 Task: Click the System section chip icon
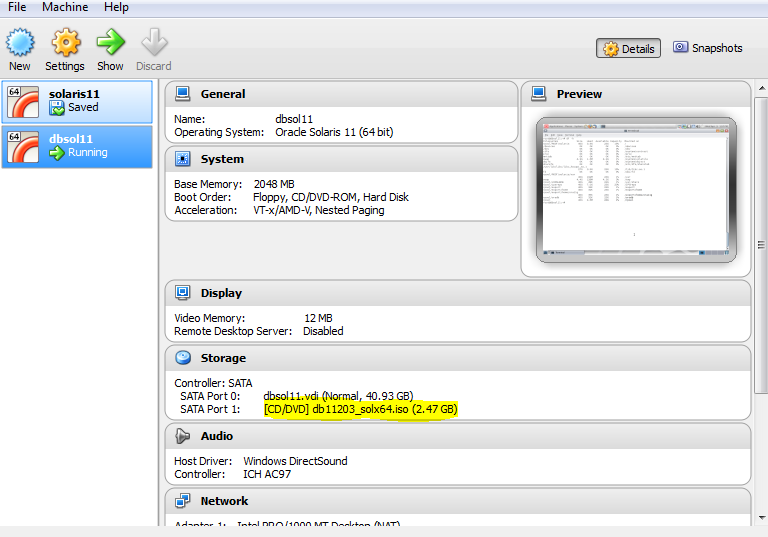pyautogui.click(x=183, y=159)
